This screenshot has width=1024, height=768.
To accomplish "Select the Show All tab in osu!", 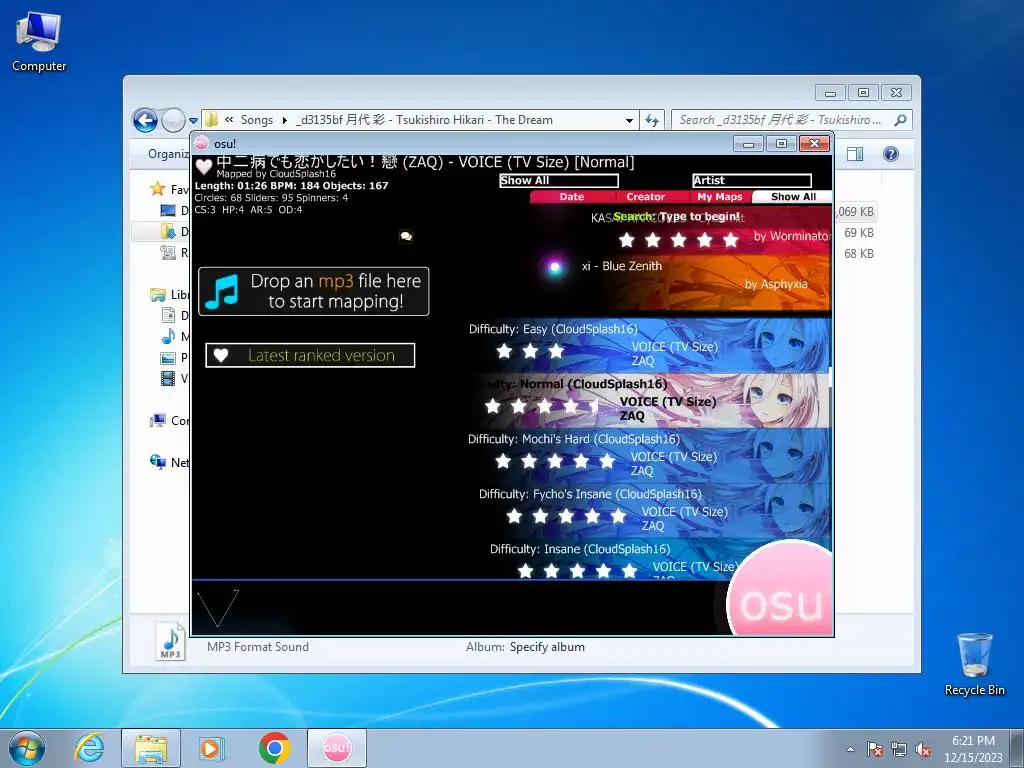I will [793, 197].
